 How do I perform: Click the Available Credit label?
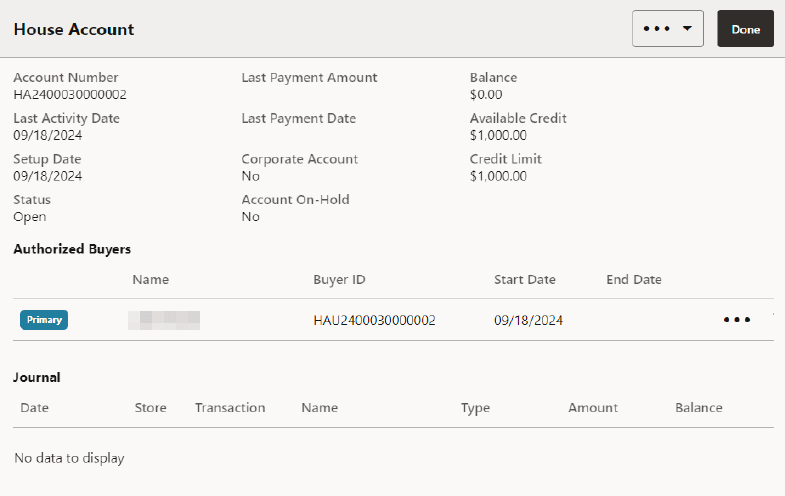518,118
